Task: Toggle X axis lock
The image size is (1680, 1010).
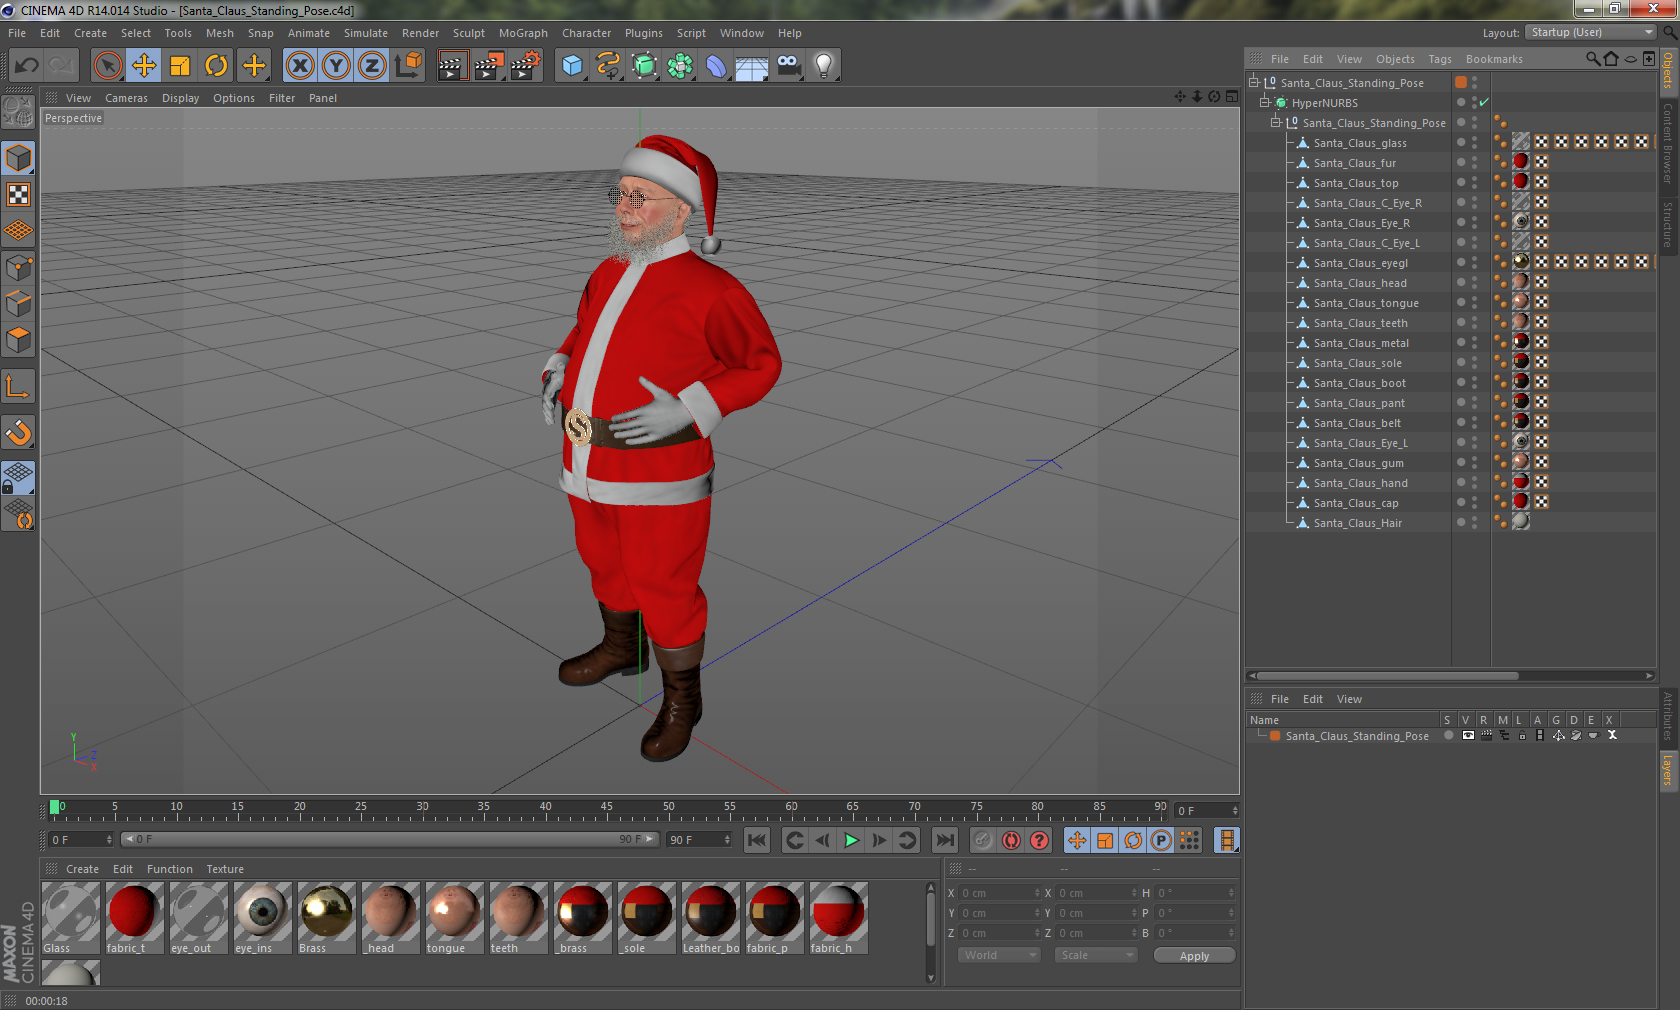Action: point(299,66)
